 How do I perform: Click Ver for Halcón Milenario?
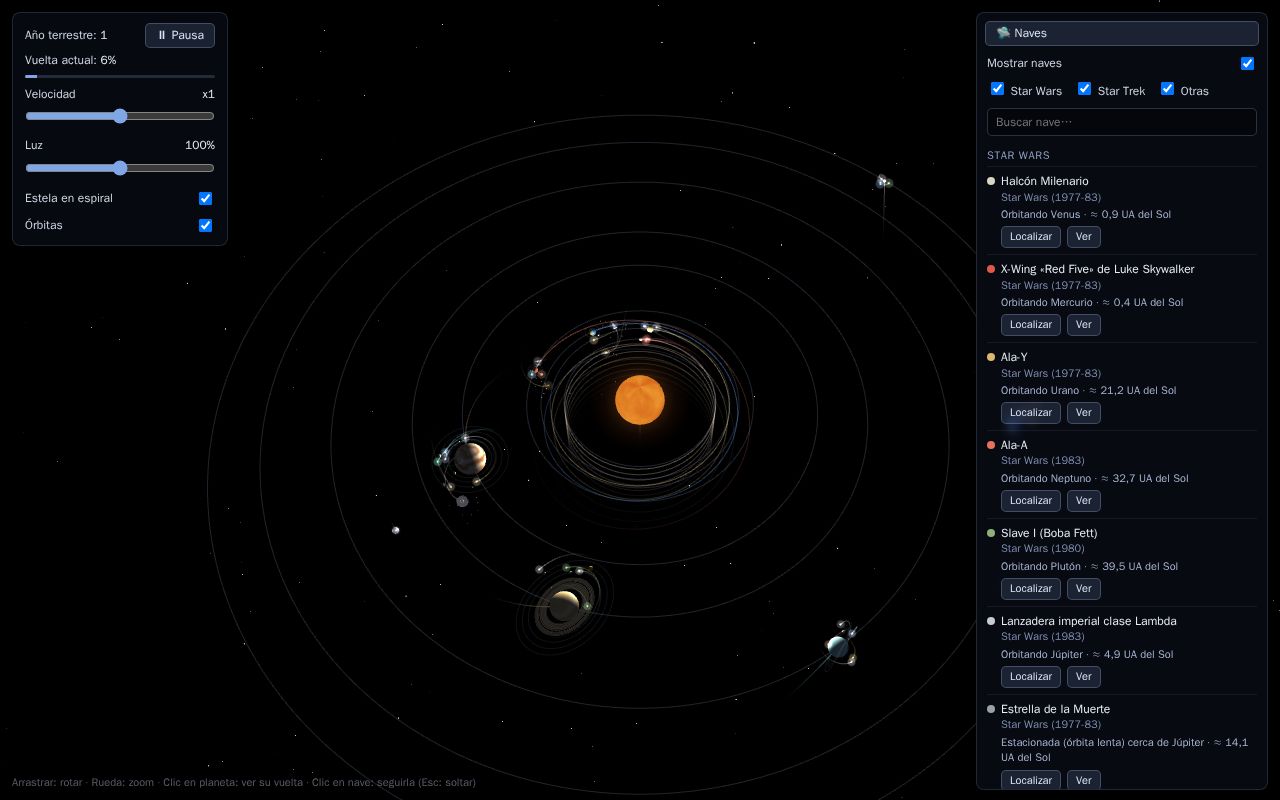click(x=1084, y=237)
